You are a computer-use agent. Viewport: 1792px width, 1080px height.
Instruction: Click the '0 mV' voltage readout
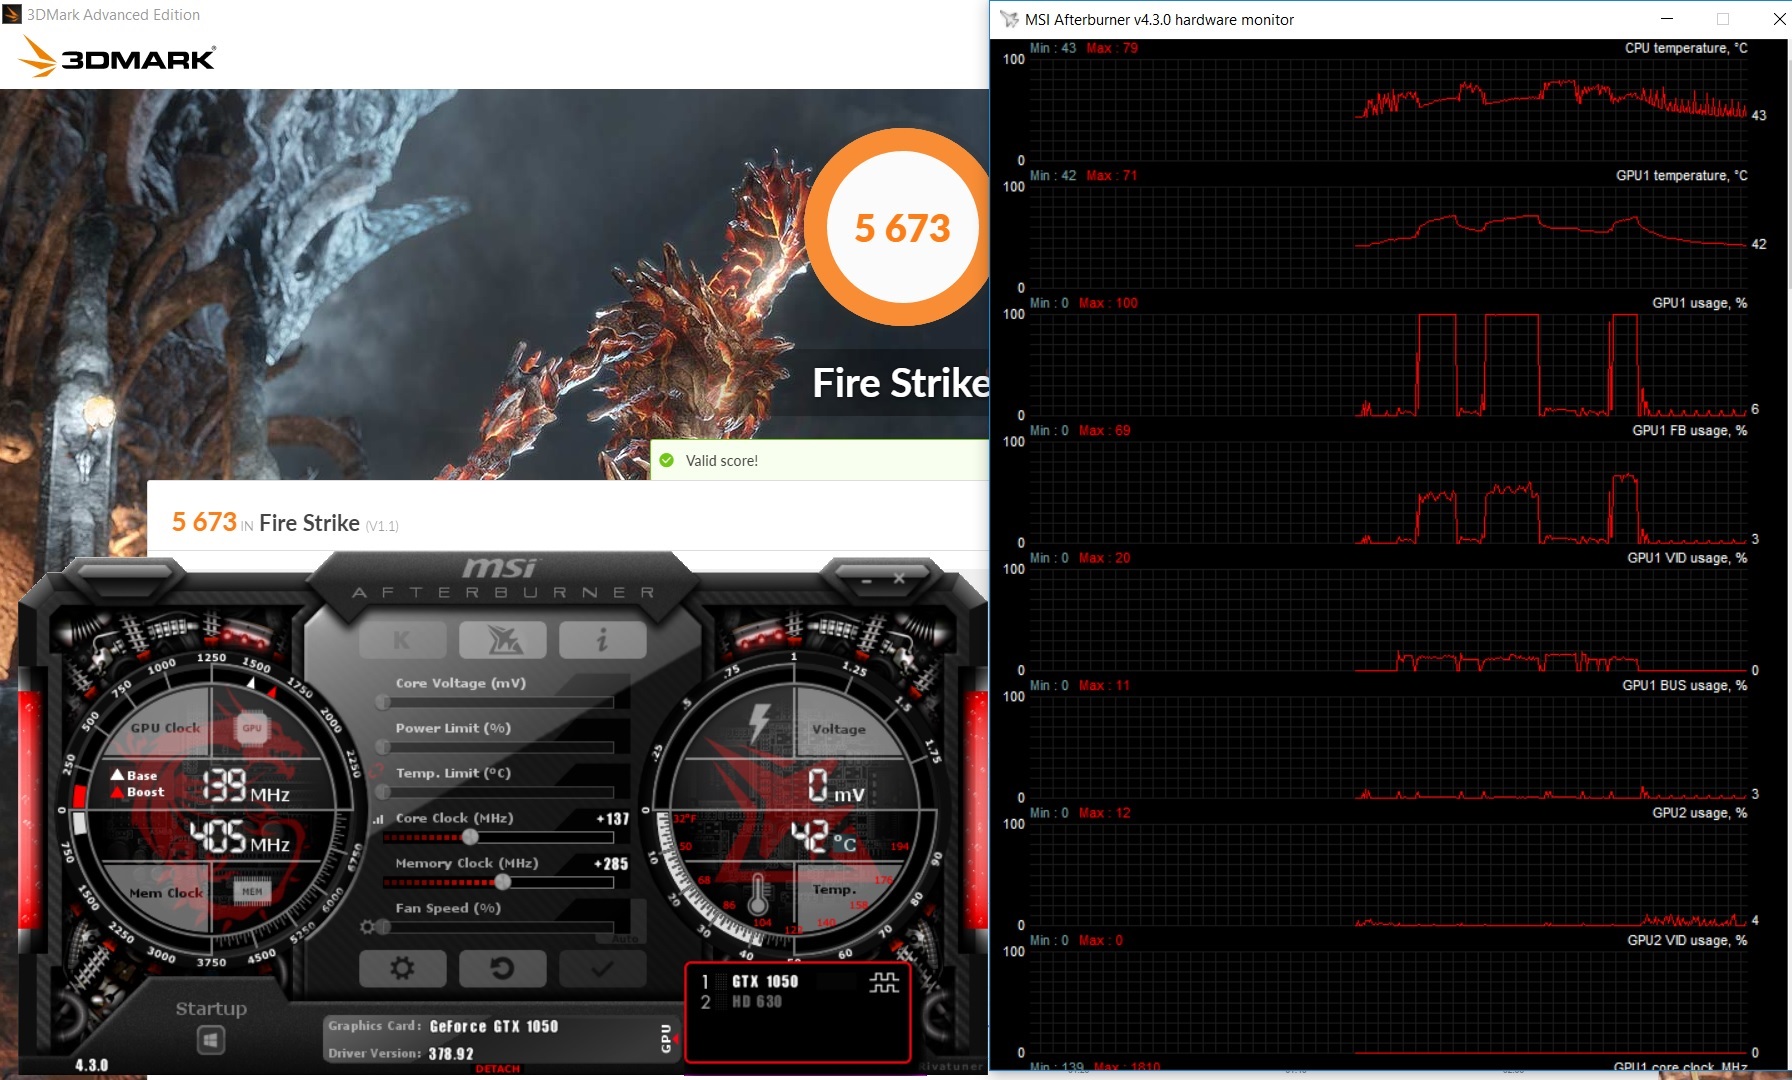pos(836,787)
